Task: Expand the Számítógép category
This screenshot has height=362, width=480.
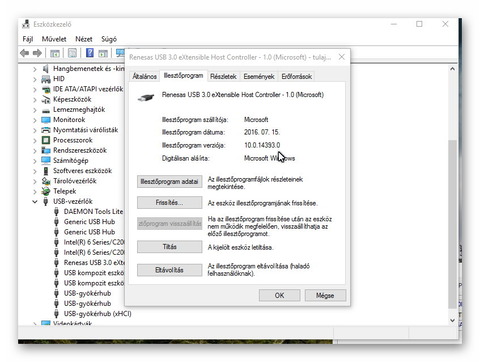Action: [x=35, y=161]
